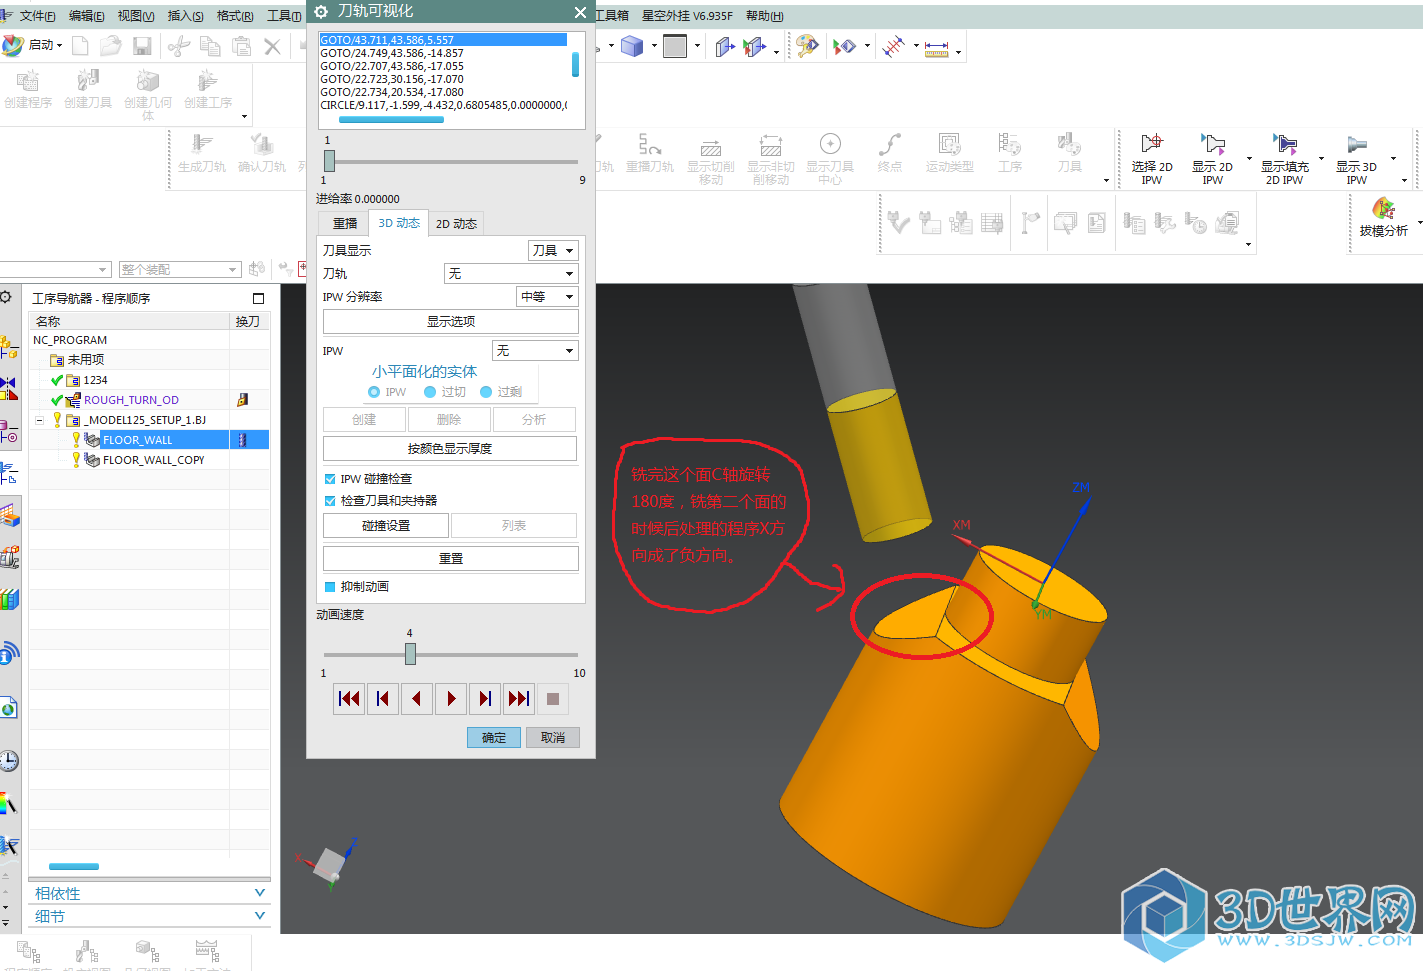Viewport: 1423px width, 971px height.
Task: Open the 视图(V) menu
Action: click(x=136, y=16)
